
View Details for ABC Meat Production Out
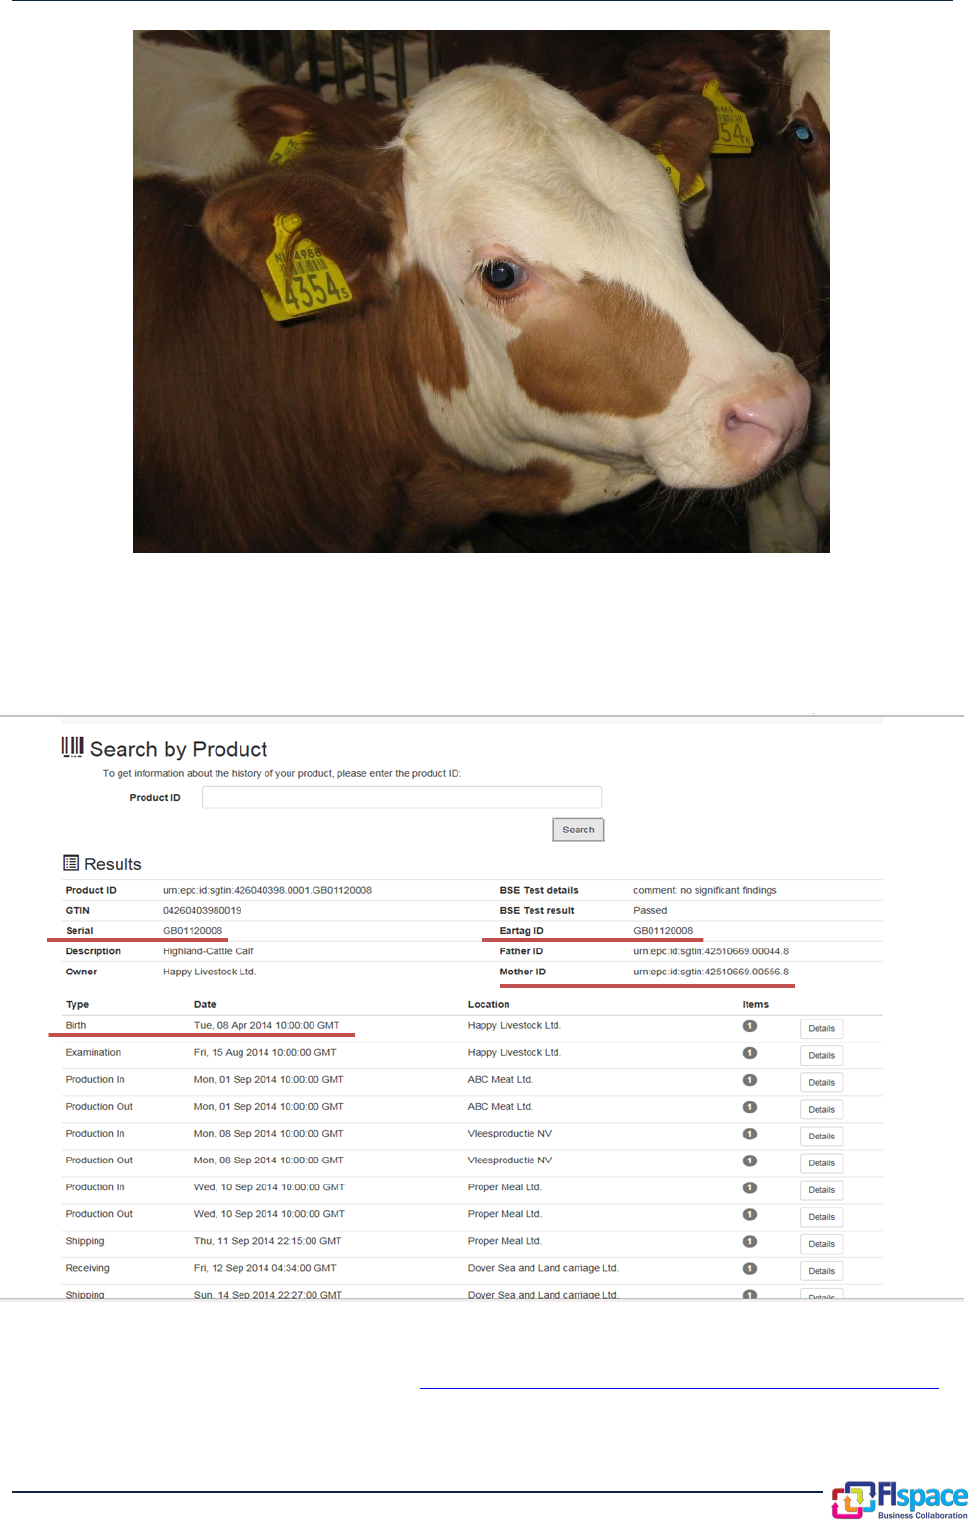click(x=821, y=1109)
